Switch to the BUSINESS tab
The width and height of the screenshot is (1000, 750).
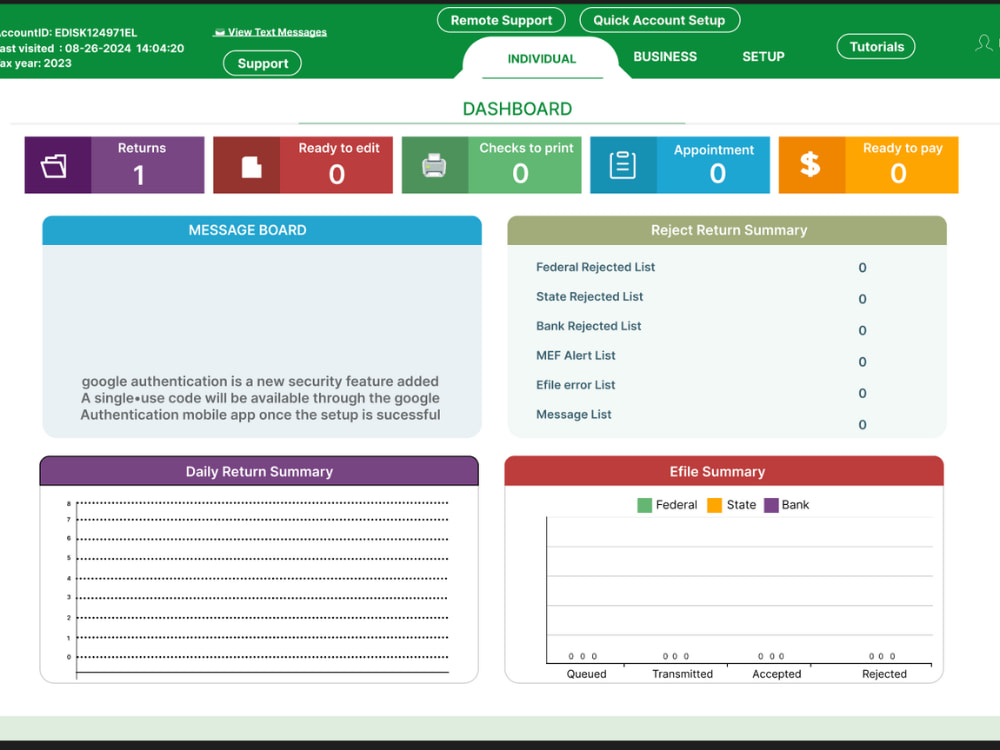pyautogui.click(x=665, y=57)
